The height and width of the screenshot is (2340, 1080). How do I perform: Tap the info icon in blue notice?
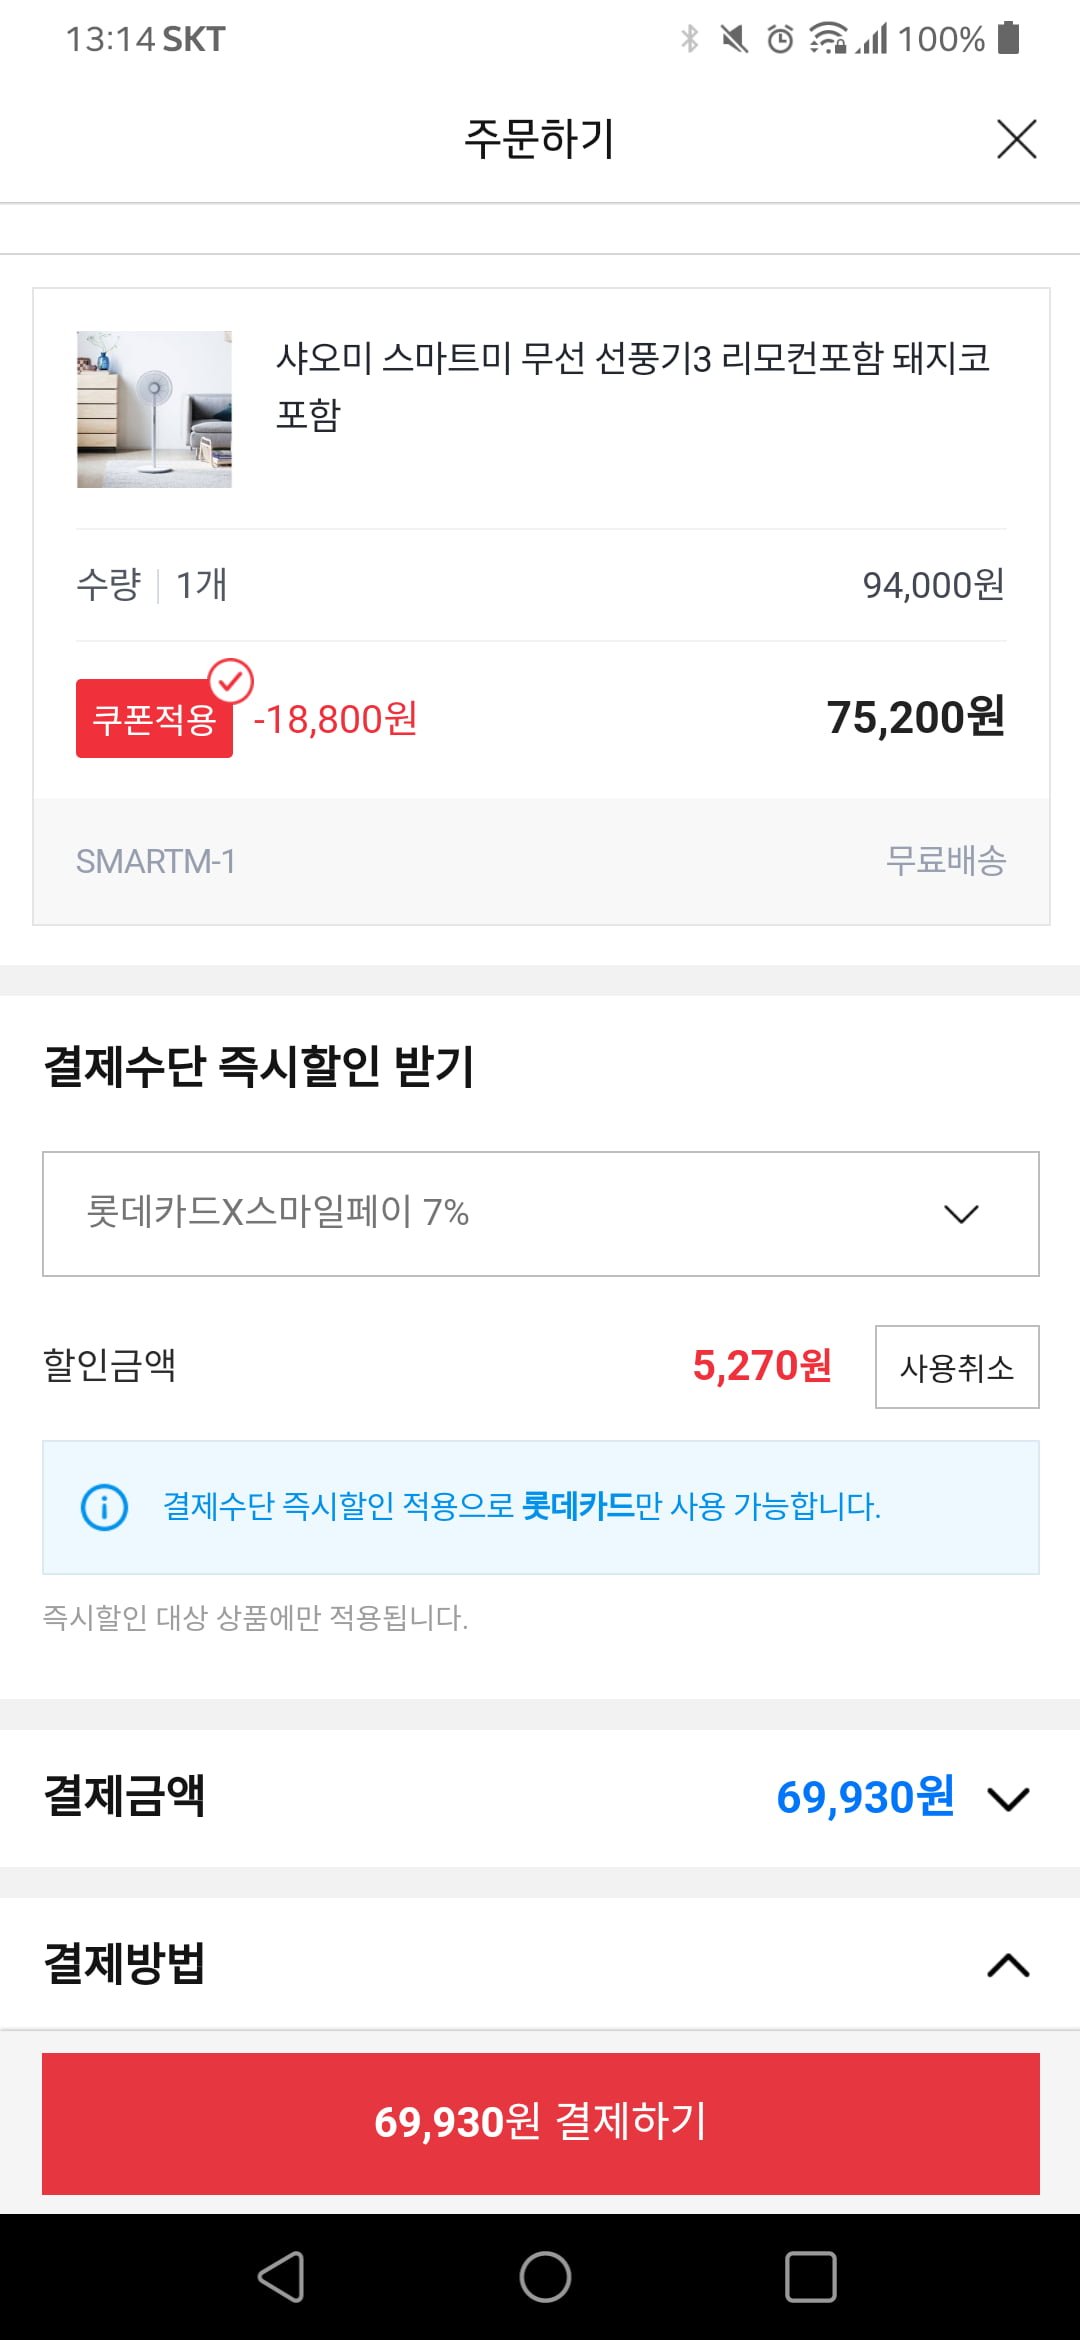tap(104, 1507)
